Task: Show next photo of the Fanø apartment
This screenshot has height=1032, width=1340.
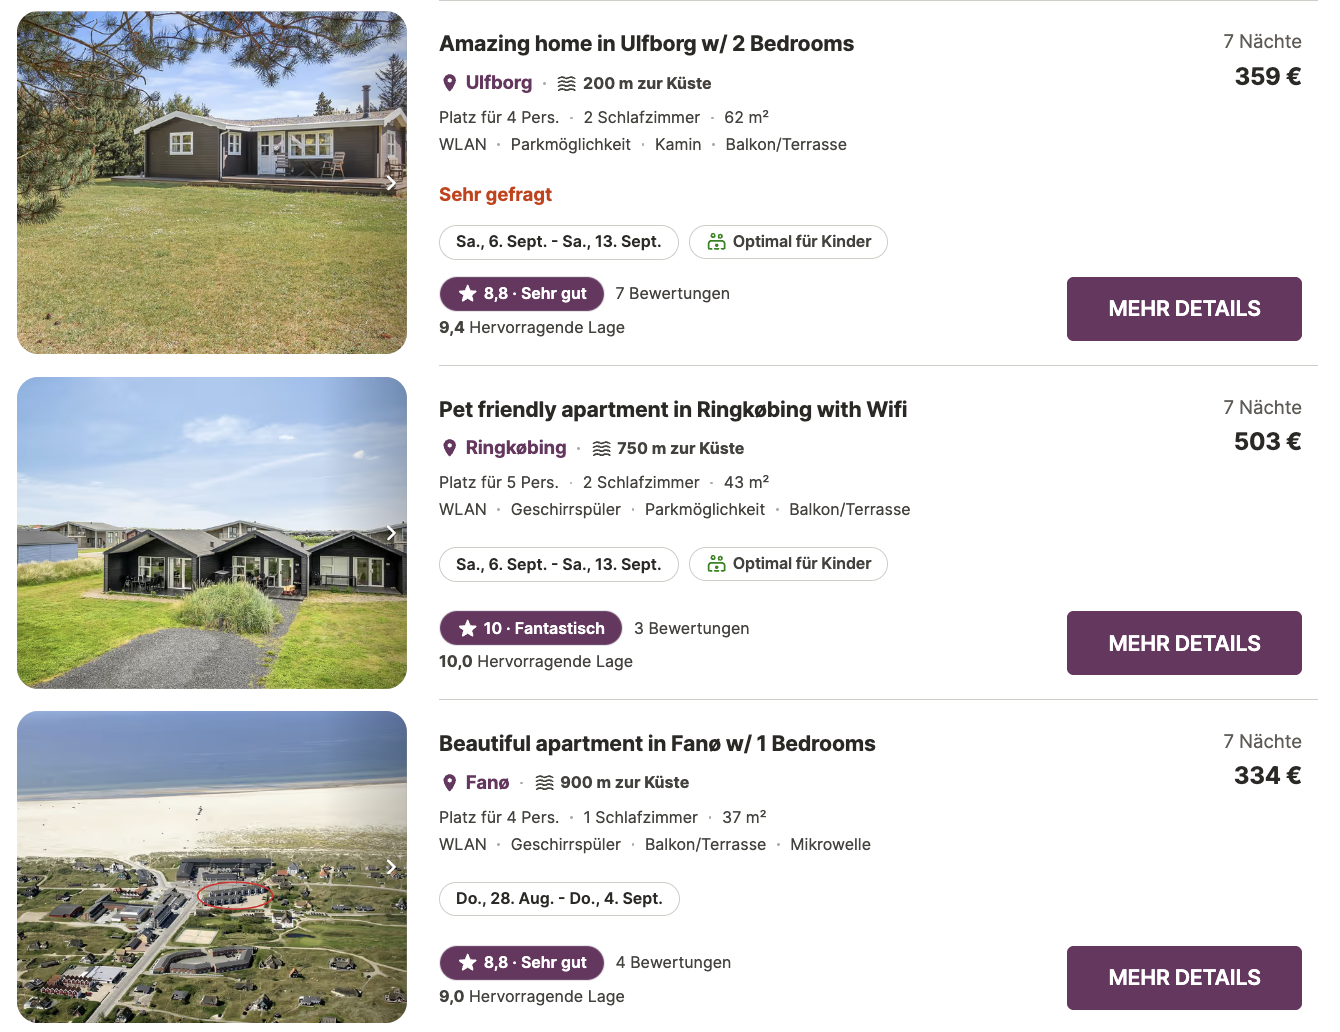Action: click(391, 867)
